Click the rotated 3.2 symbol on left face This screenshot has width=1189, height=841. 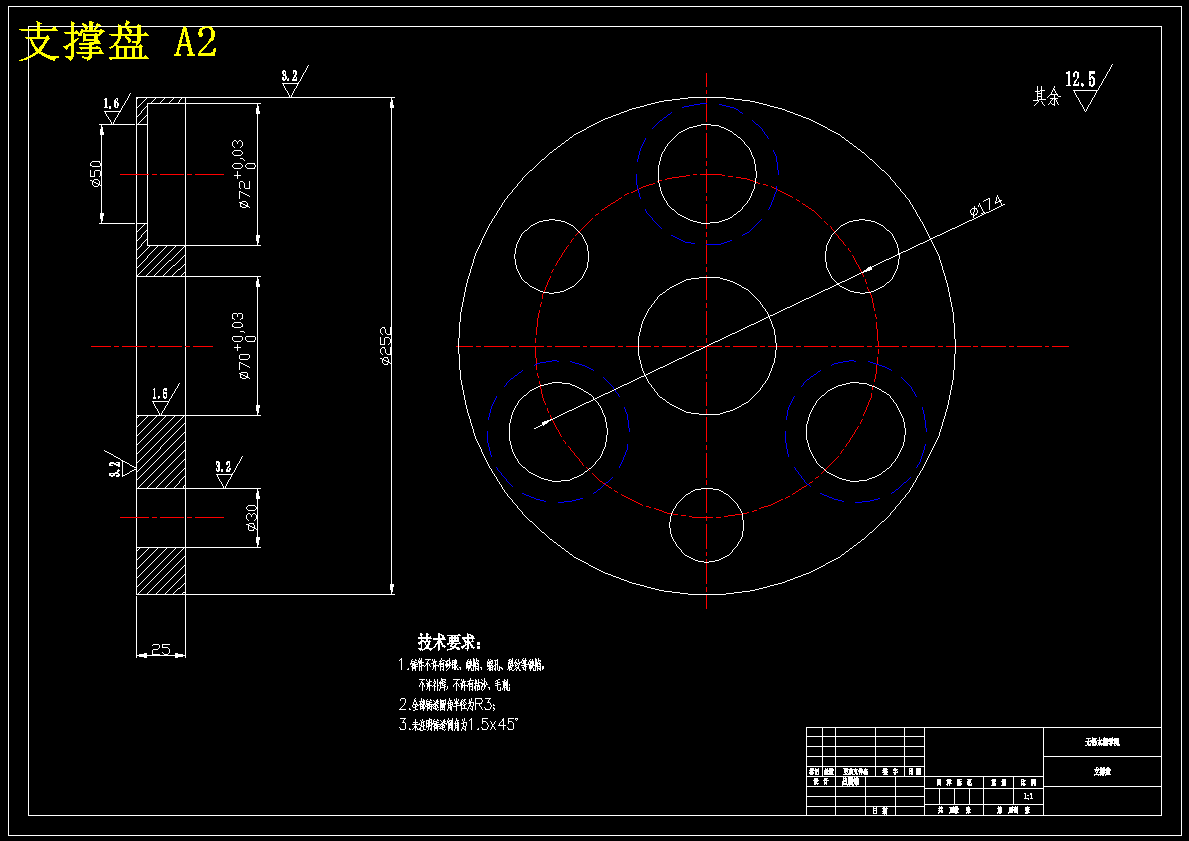123,466
